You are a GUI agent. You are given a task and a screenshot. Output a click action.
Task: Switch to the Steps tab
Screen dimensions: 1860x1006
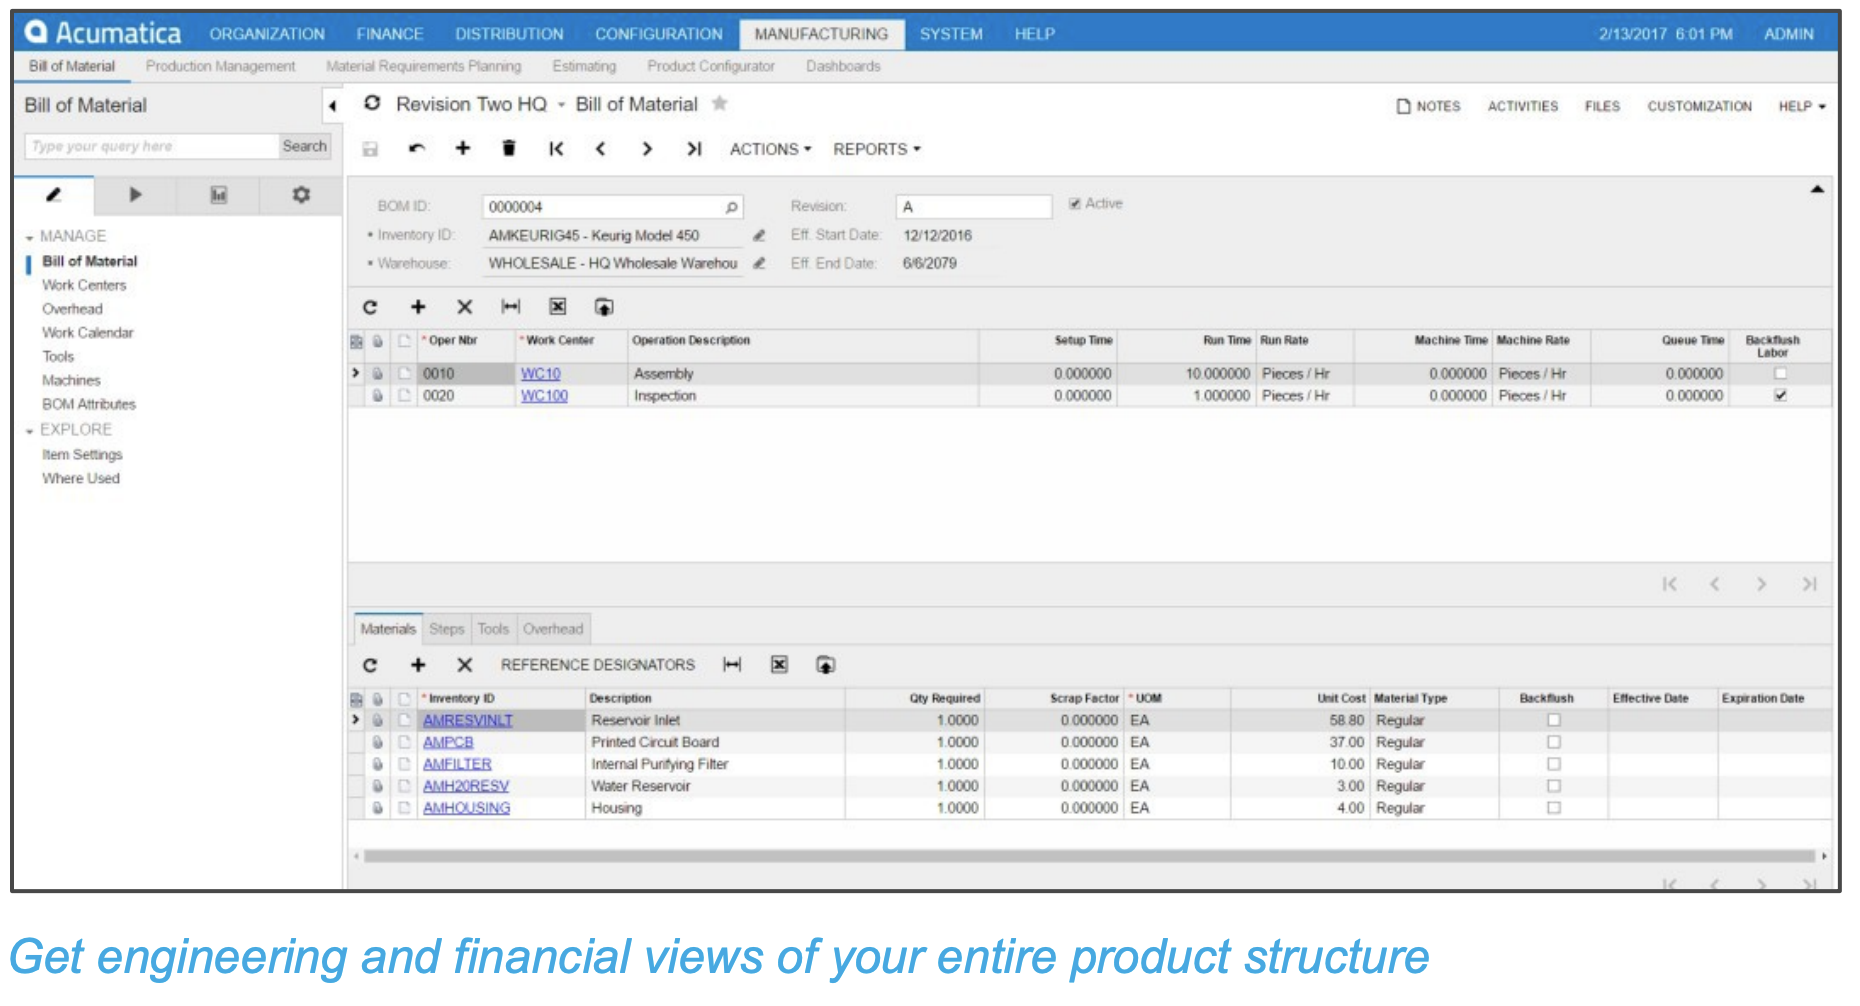[x=446, y=629]
